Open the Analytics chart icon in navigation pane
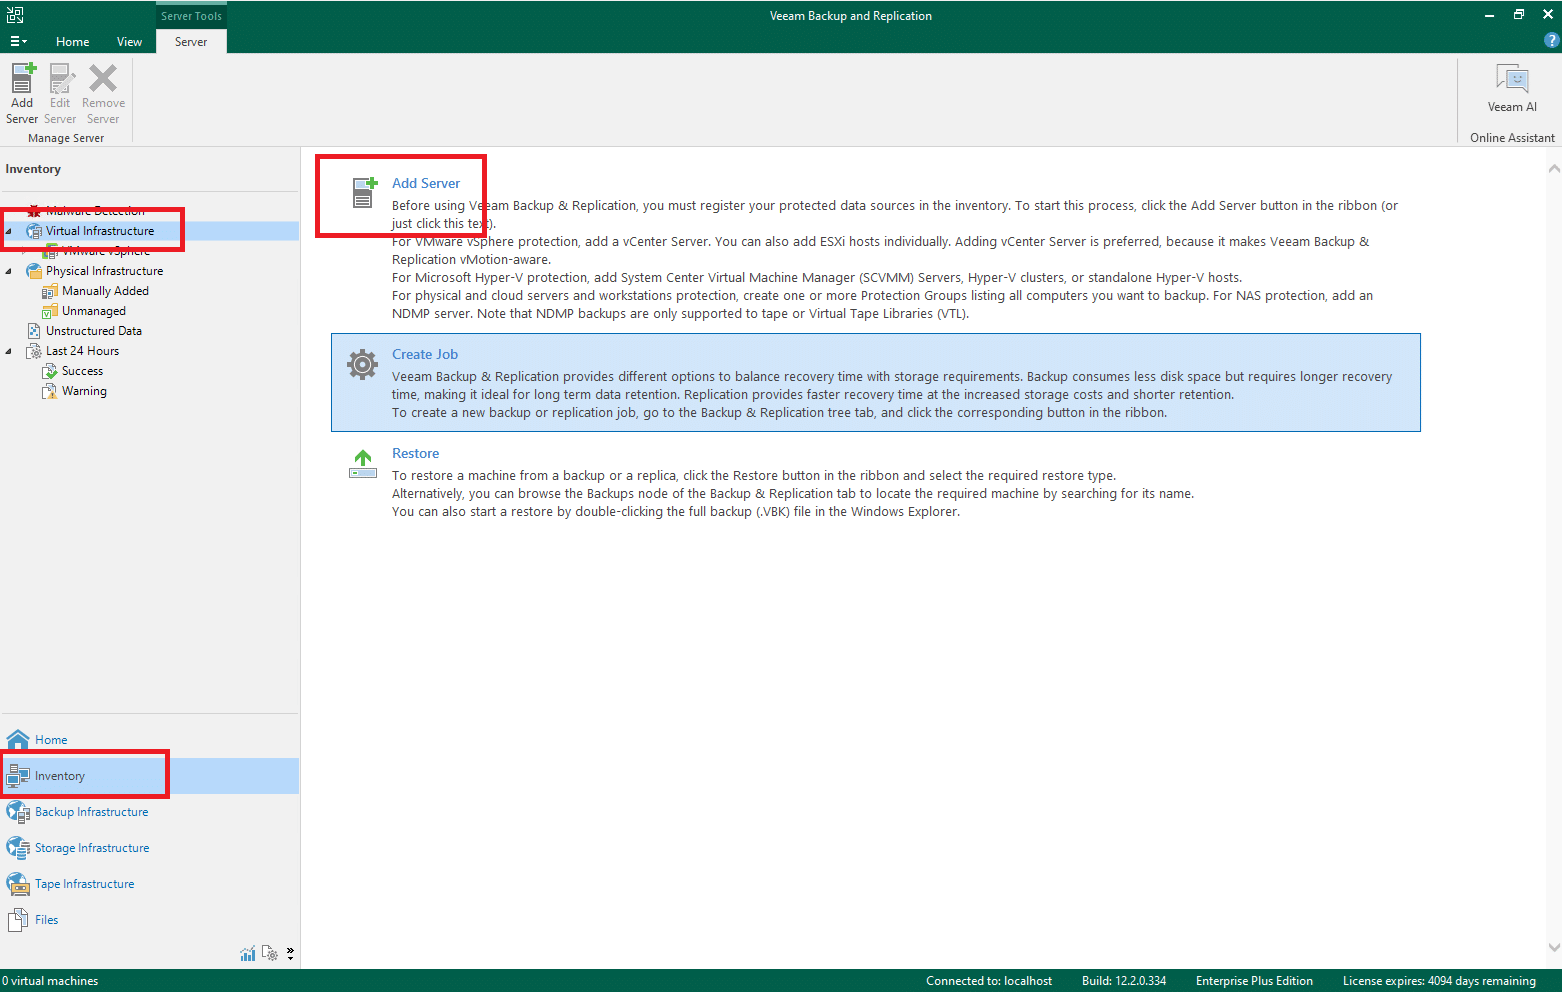This screenshot has width=1564, height=992. point(247,954)
